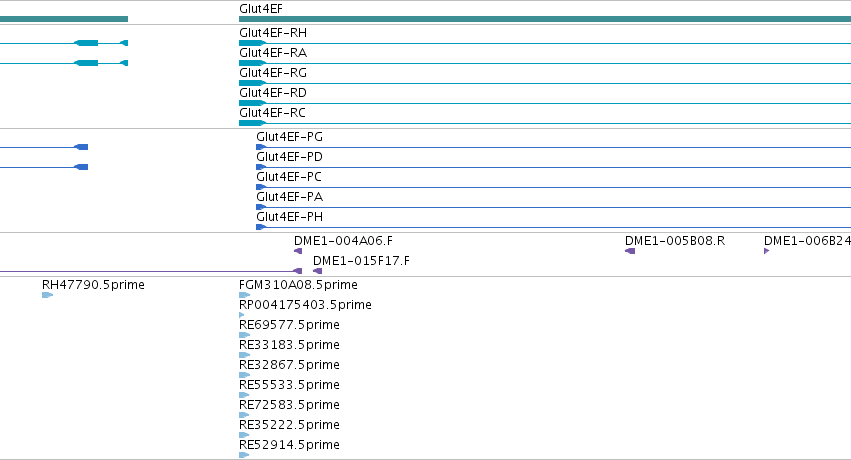
Task: Click RE33183.5prime arrow glyph
Action: [x=244, y=355]
